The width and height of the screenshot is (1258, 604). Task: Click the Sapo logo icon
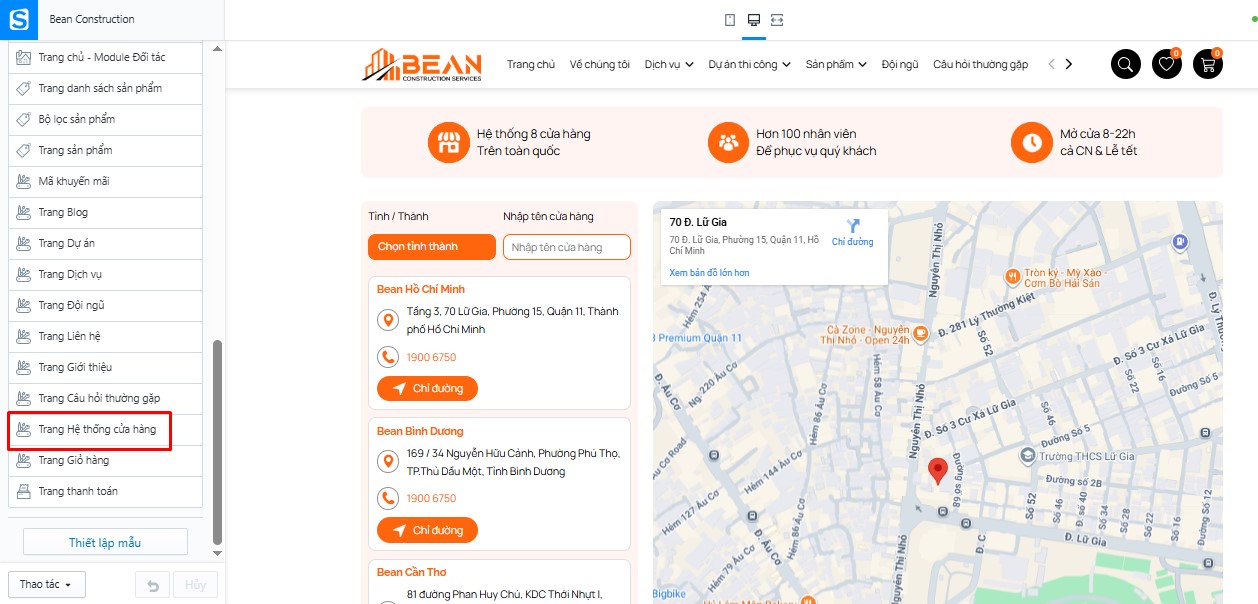pos(19,19)
